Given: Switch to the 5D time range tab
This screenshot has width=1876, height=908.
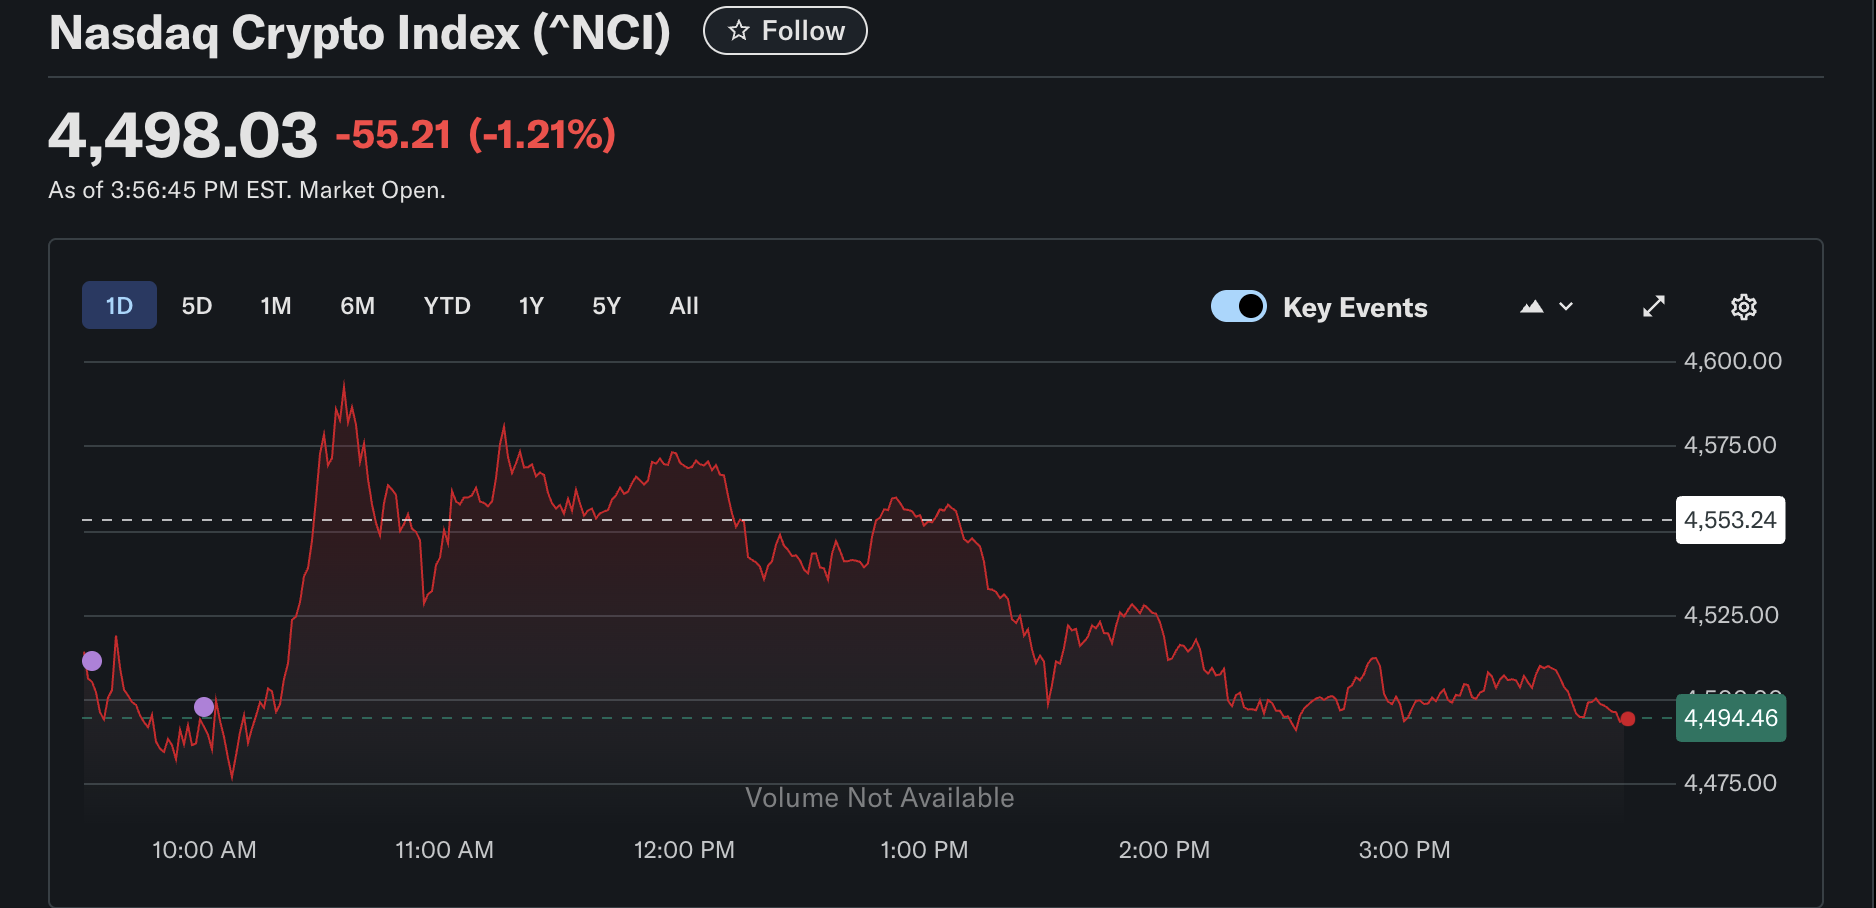Looking at the screenshot, I should pyautogui.click(x=196, y=306).
